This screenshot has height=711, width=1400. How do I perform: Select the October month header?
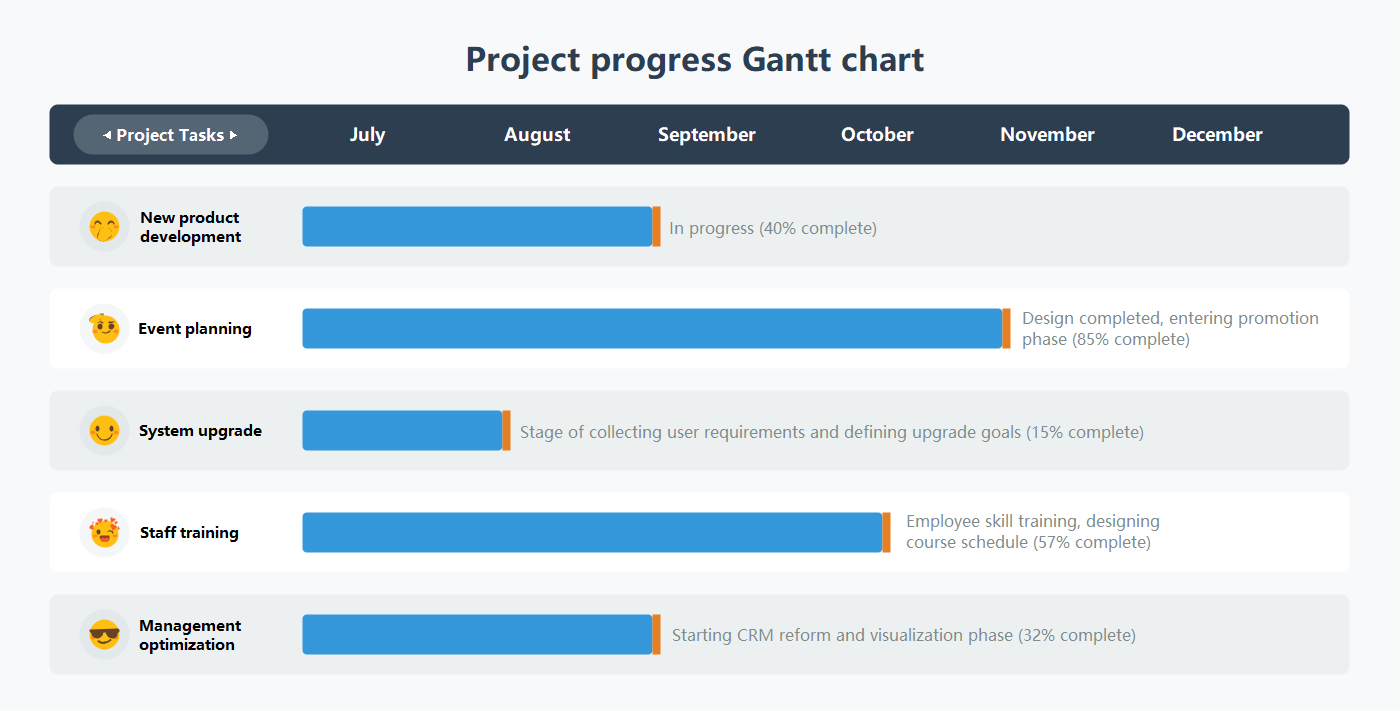877,135
